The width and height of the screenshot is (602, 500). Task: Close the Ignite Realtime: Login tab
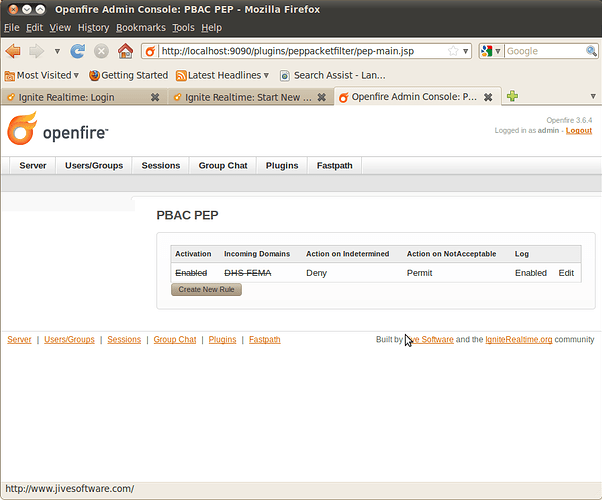pos(155,98)
